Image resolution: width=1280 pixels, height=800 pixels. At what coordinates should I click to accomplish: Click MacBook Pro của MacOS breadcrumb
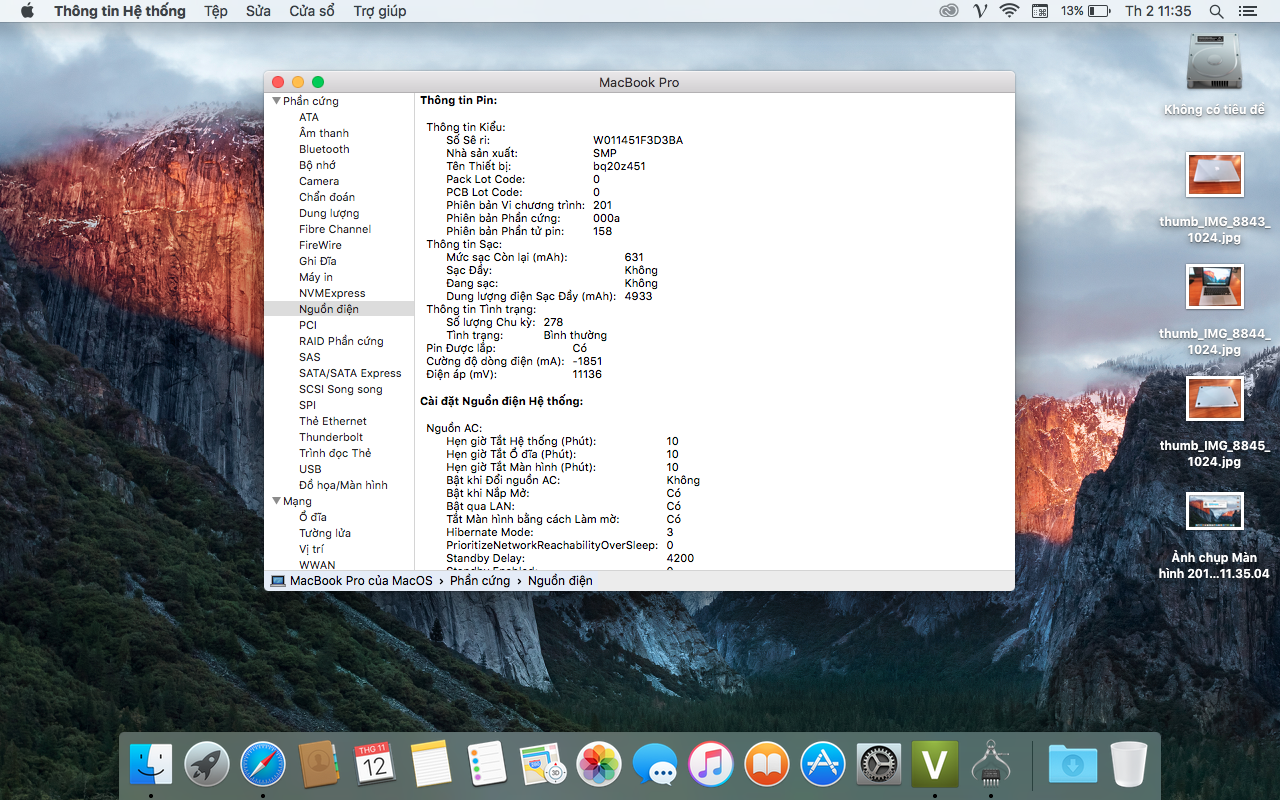[360, 581]
